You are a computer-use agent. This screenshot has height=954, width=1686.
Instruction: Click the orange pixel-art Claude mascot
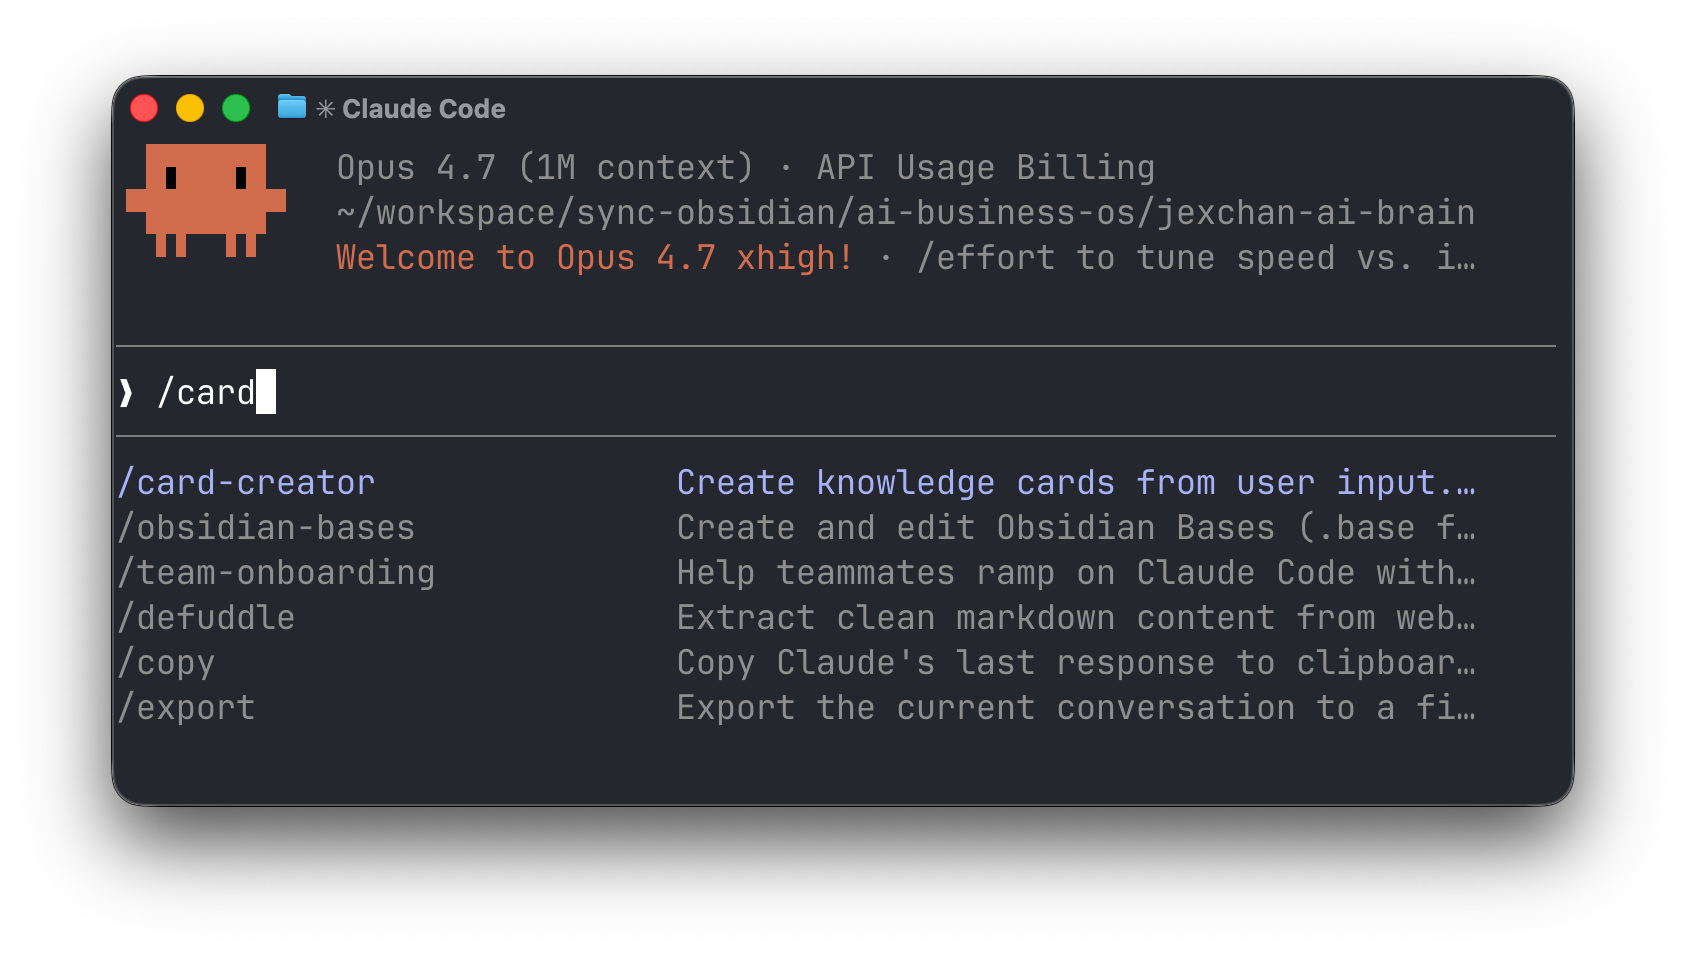(x=206, y=200)
